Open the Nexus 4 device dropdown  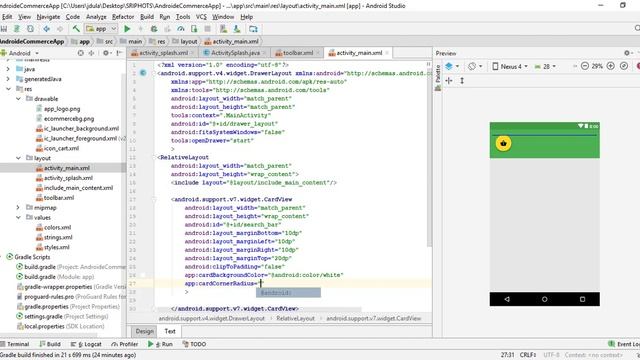(x=510, y=66)
